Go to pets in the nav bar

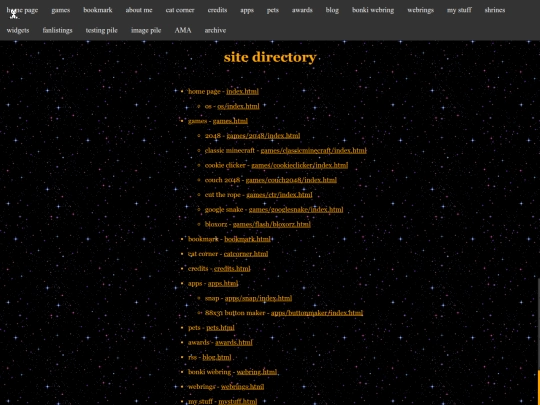272,10
